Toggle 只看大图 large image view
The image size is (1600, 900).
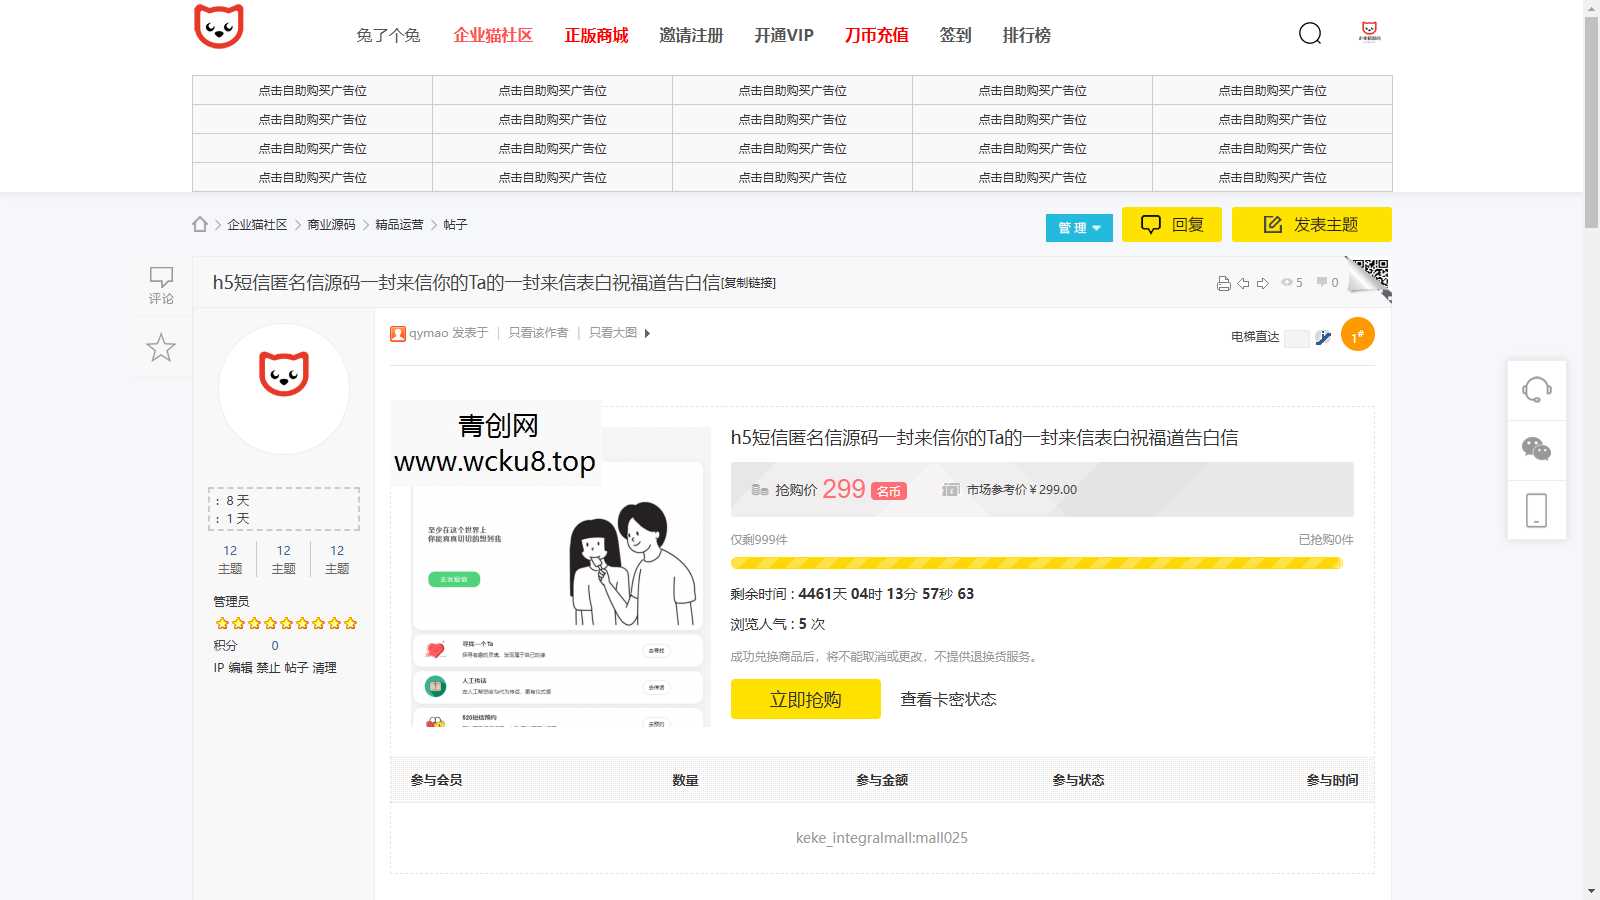coord(611,333)
